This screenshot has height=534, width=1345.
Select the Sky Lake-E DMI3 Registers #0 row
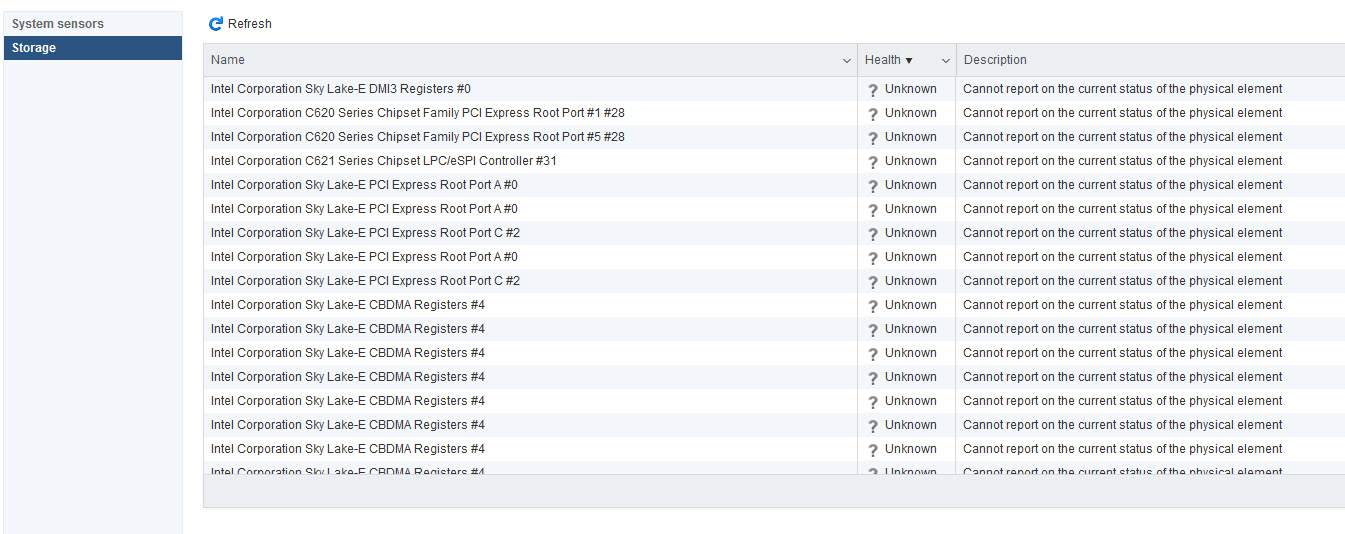tap(340, 89)
